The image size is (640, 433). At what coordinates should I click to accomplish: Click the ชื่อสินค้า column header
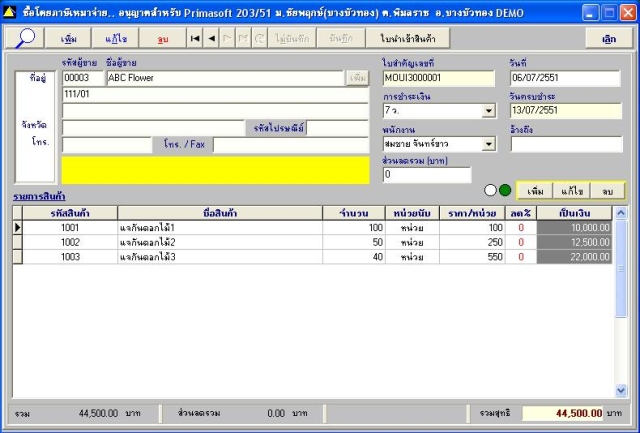[218, 213]
